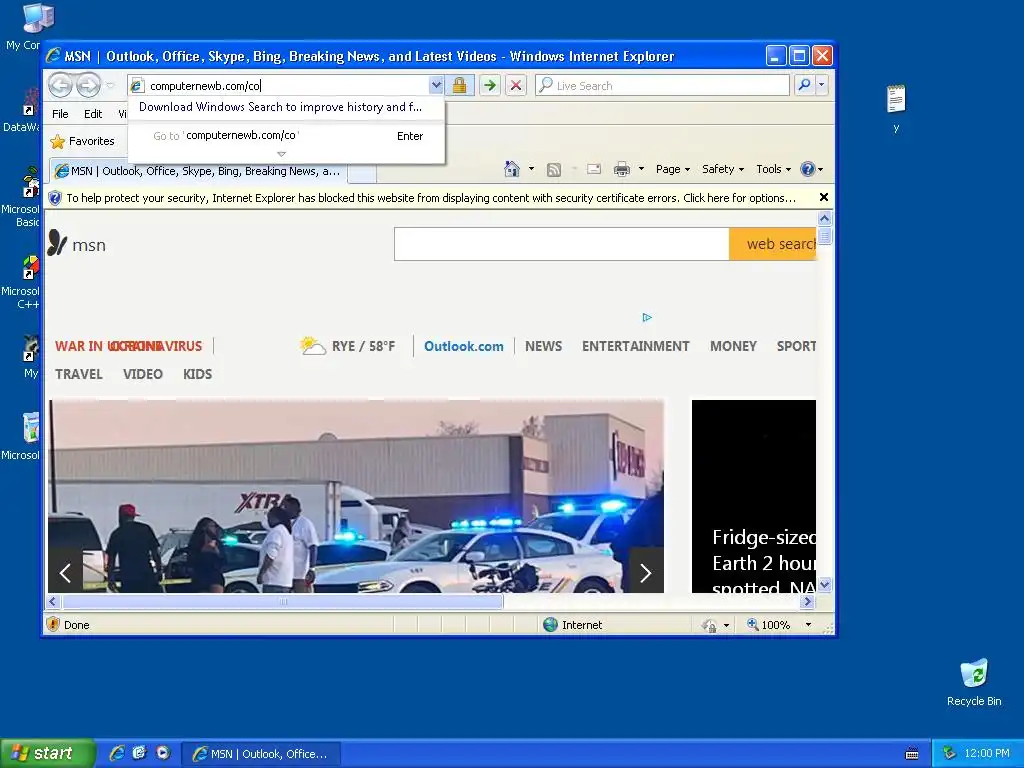Click the Fridge-sized story tile
Screen dimensions: 1024x768
754,496
